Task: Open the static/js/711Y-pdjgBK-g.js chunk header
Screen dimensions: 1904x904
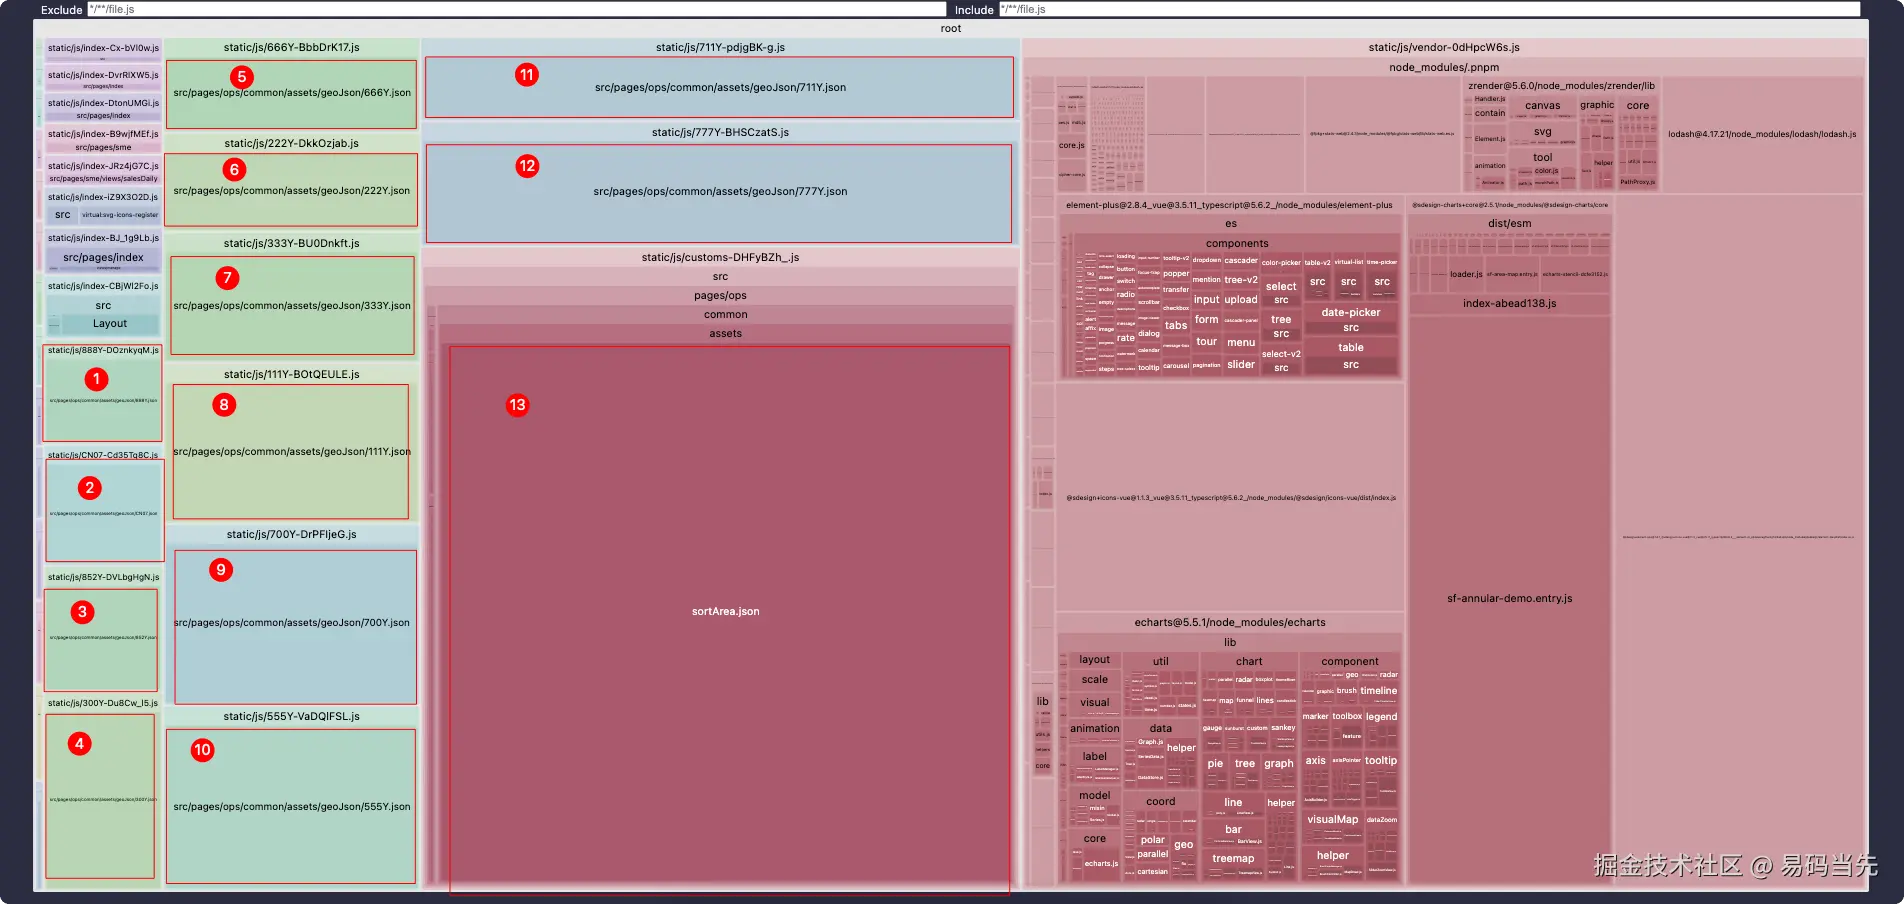Action: (x=720, y=47)
